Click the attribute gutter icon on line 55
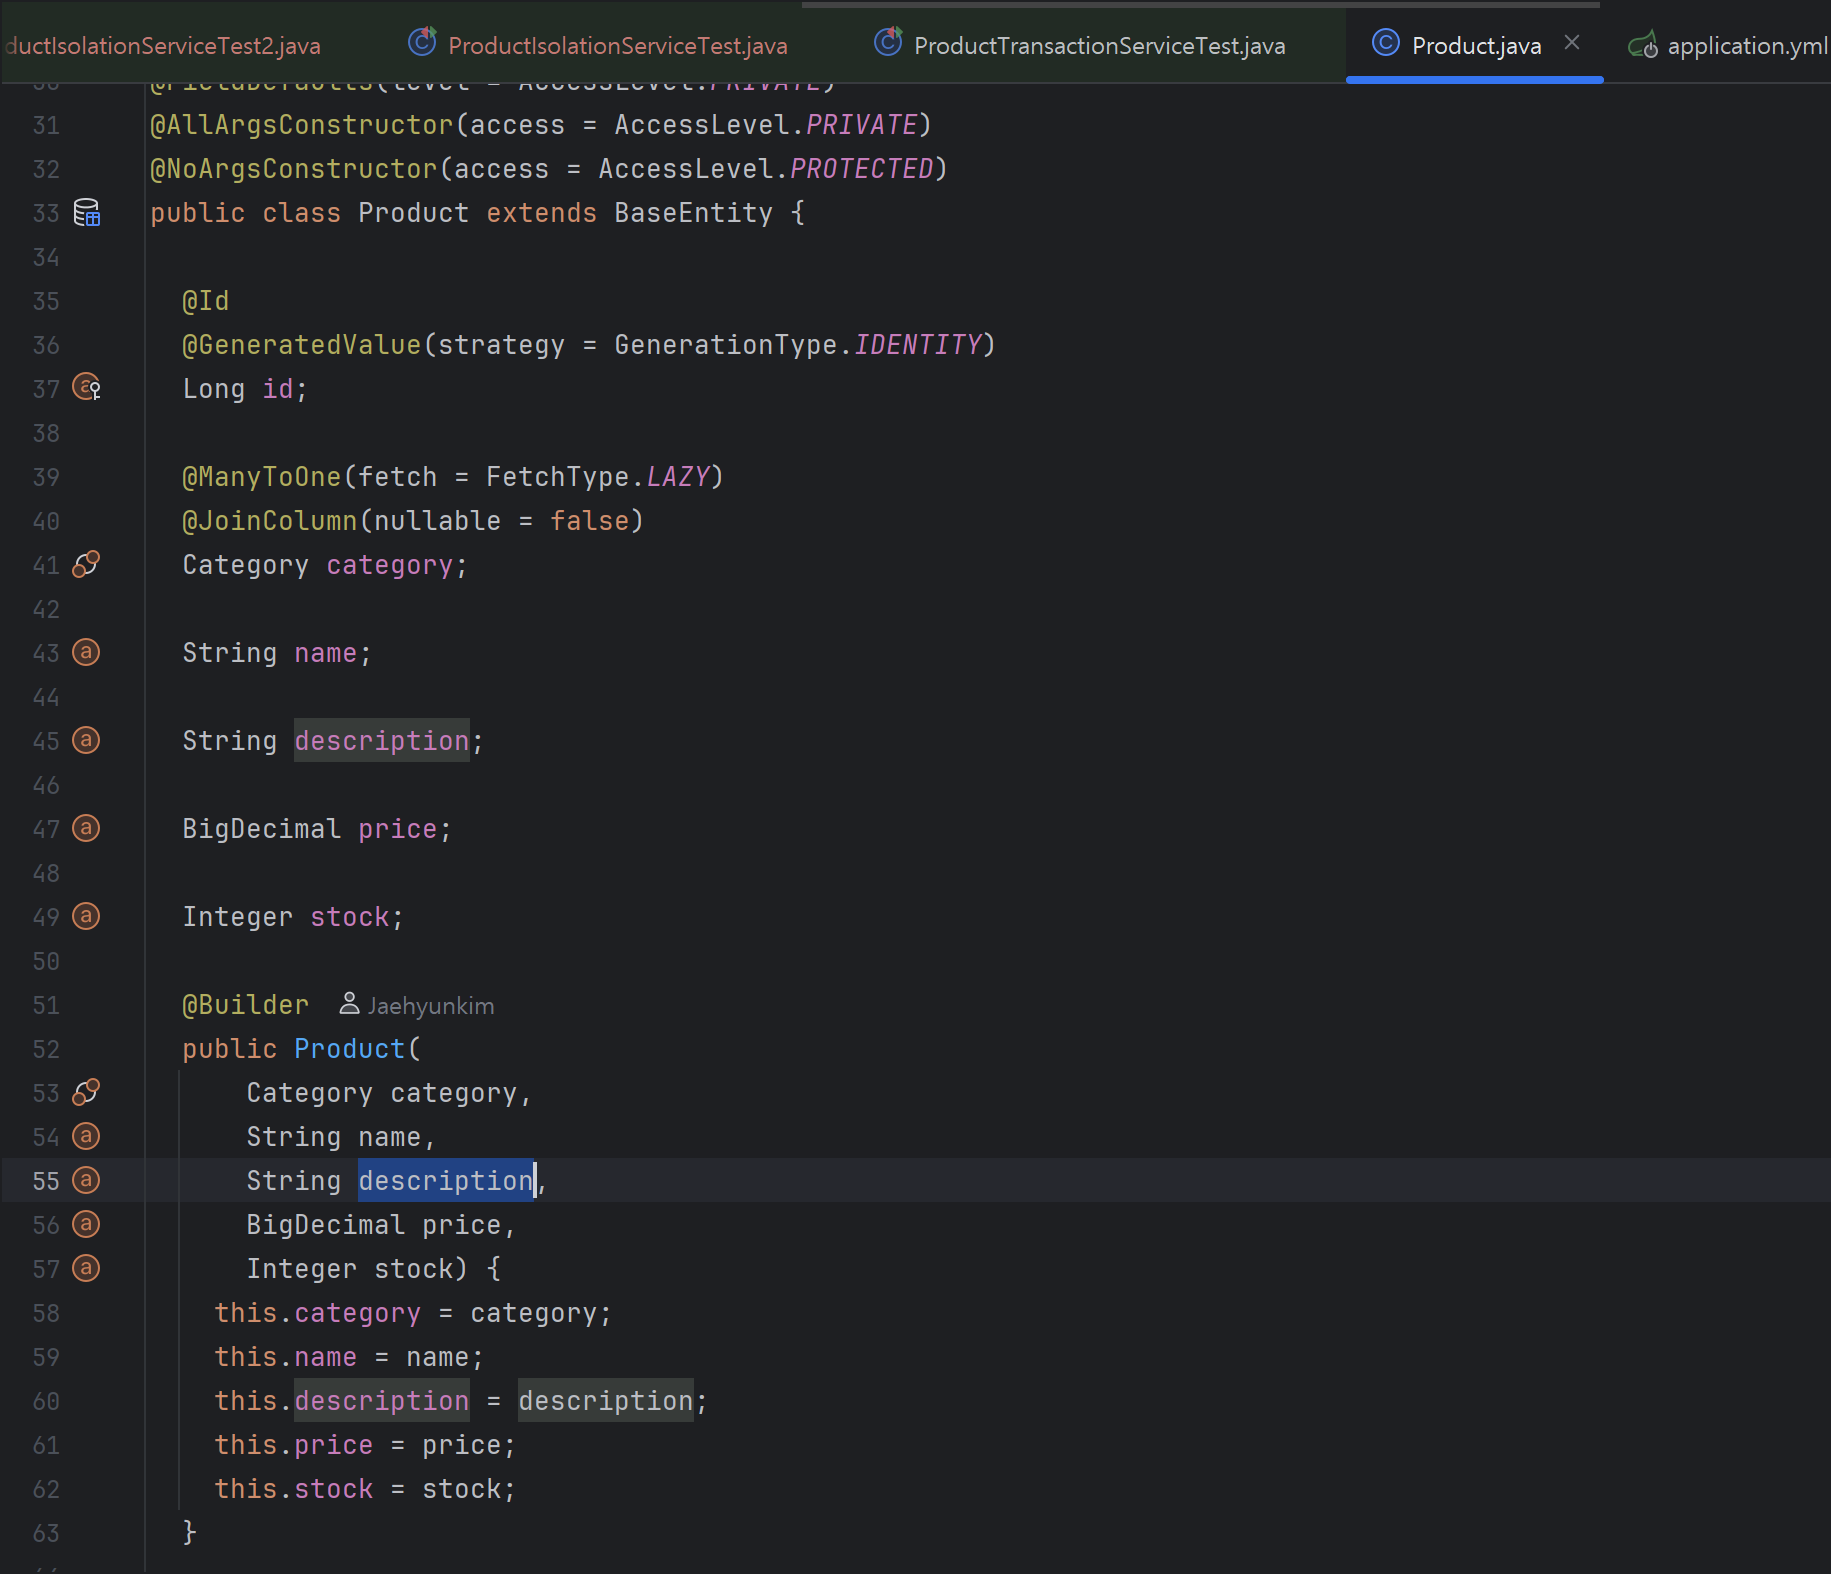Screen dimensions: 1831x1574 (87, 1181)
